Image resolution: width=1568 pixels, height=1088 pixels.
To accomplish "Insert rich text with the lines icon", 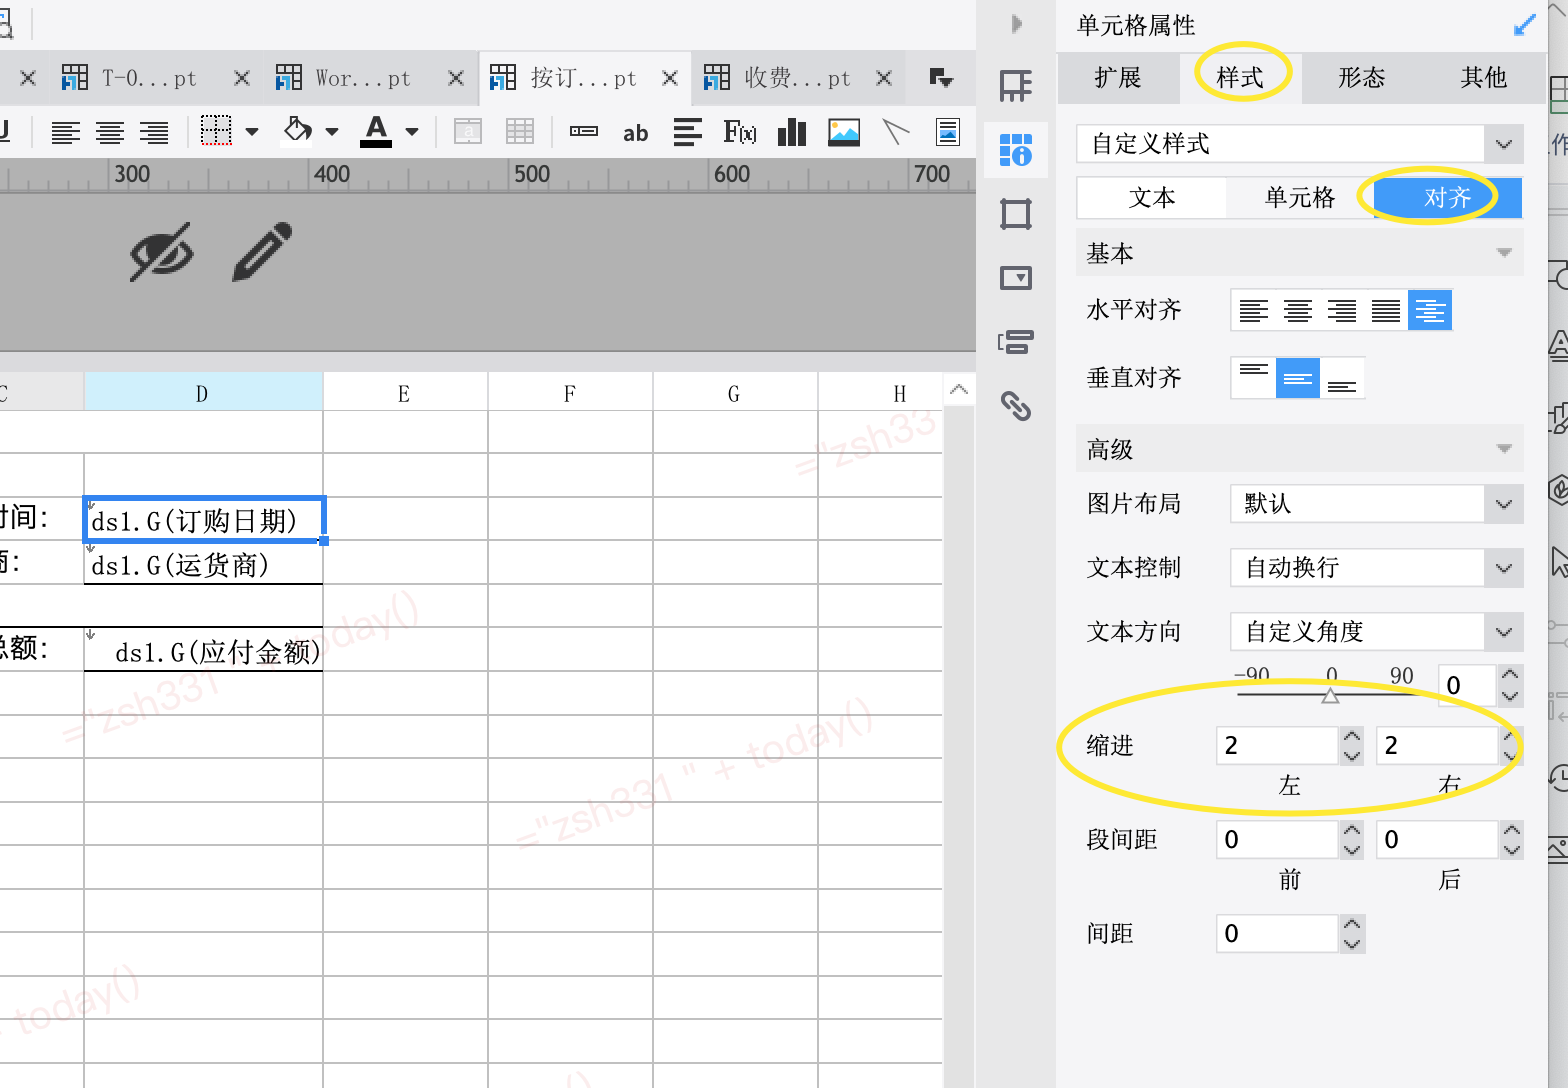I will coord(688,131).
